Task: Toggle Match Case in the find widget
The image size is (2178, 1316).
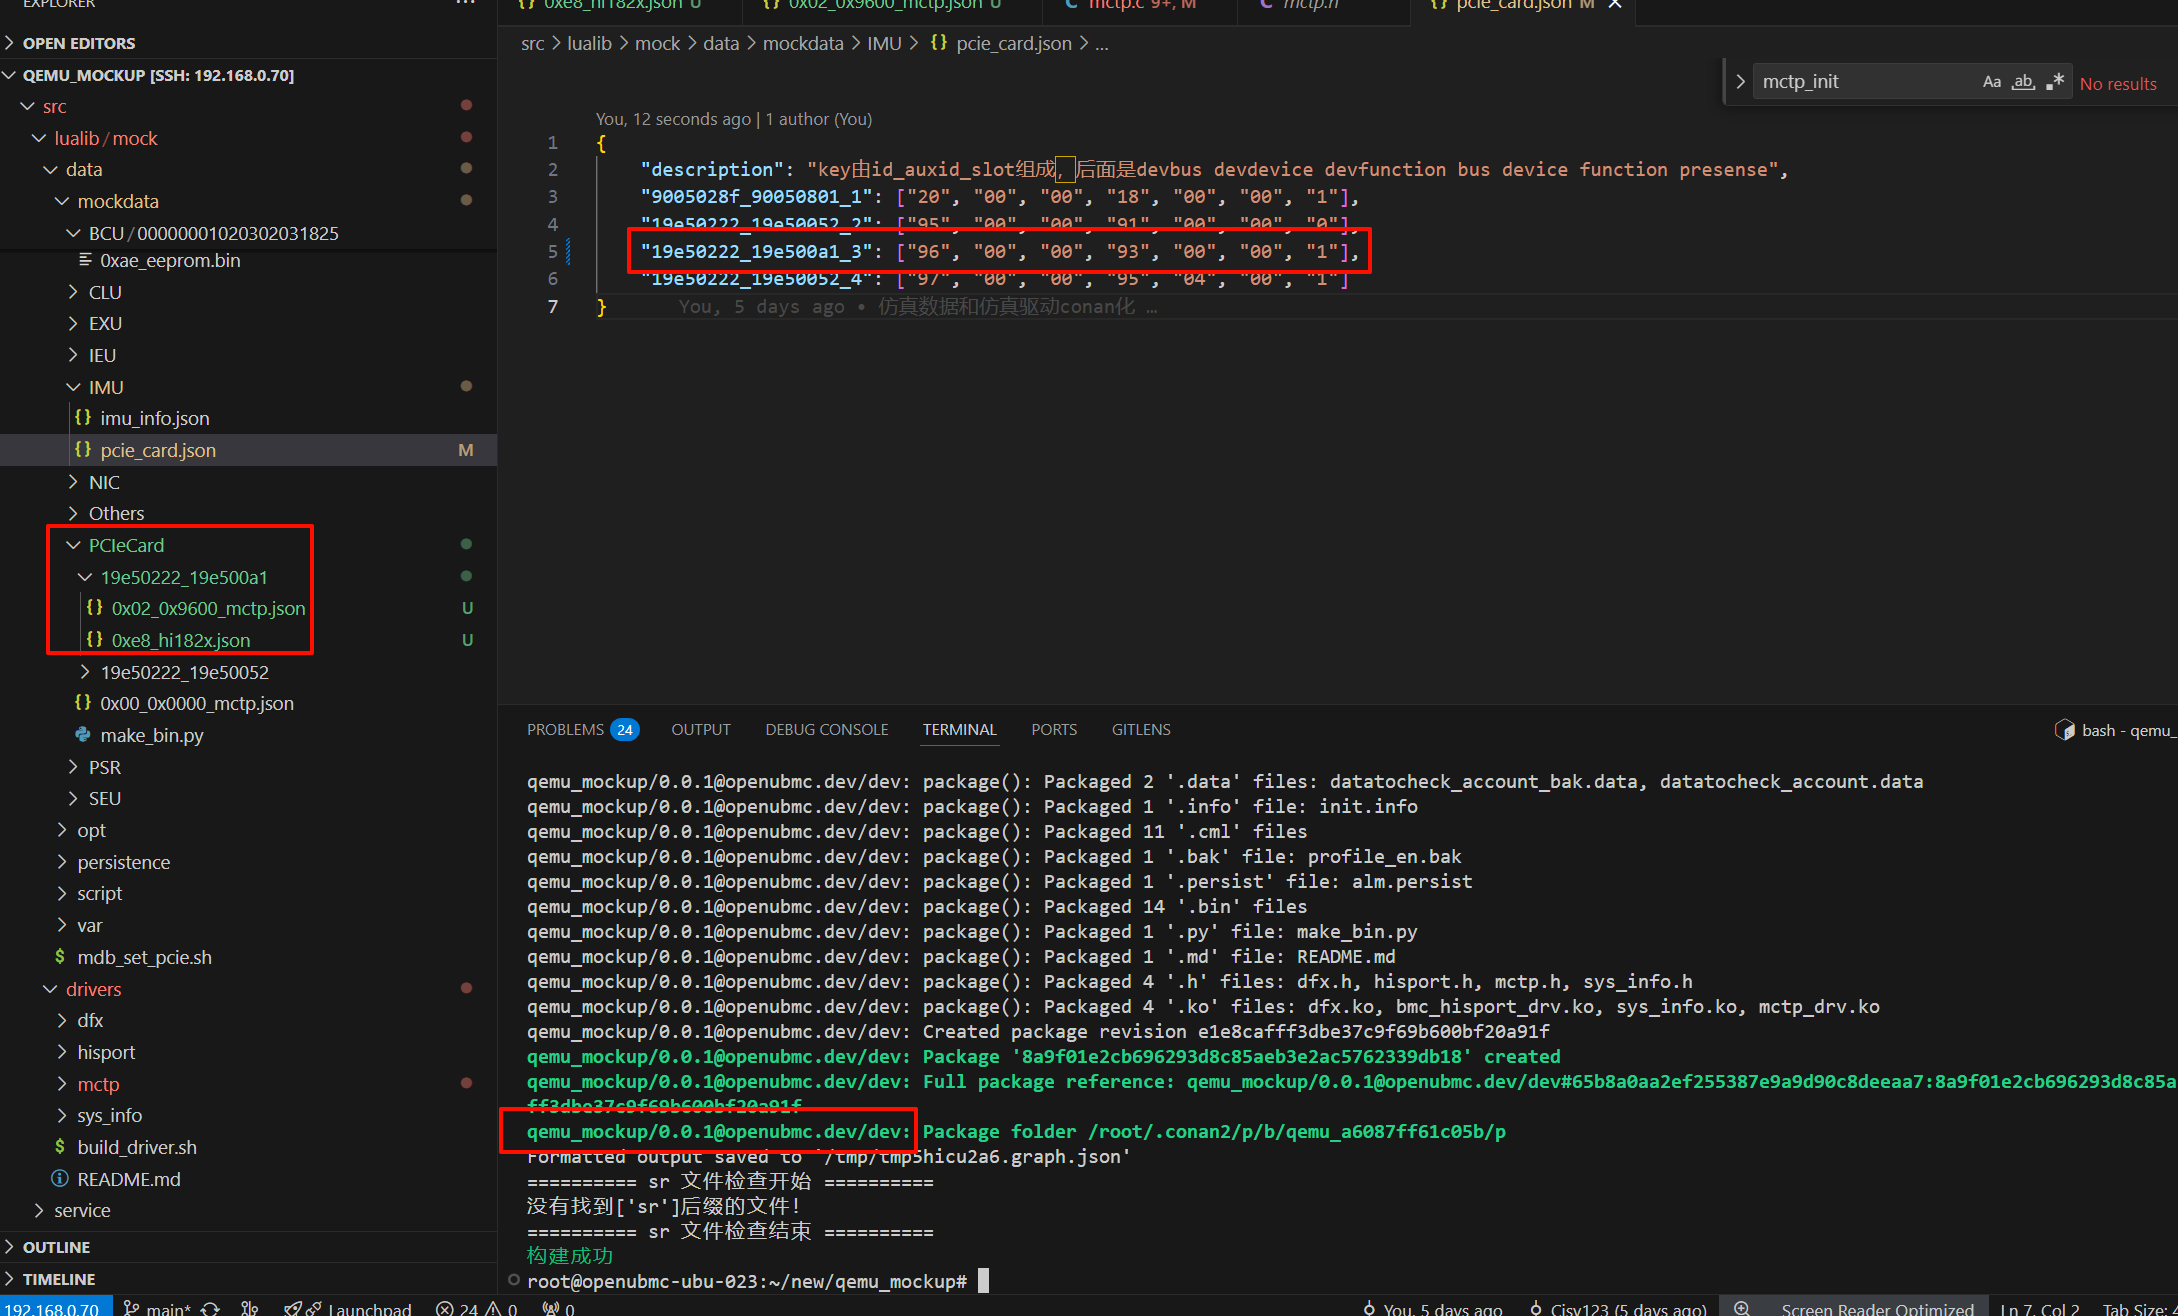Action: [1991, 82]
